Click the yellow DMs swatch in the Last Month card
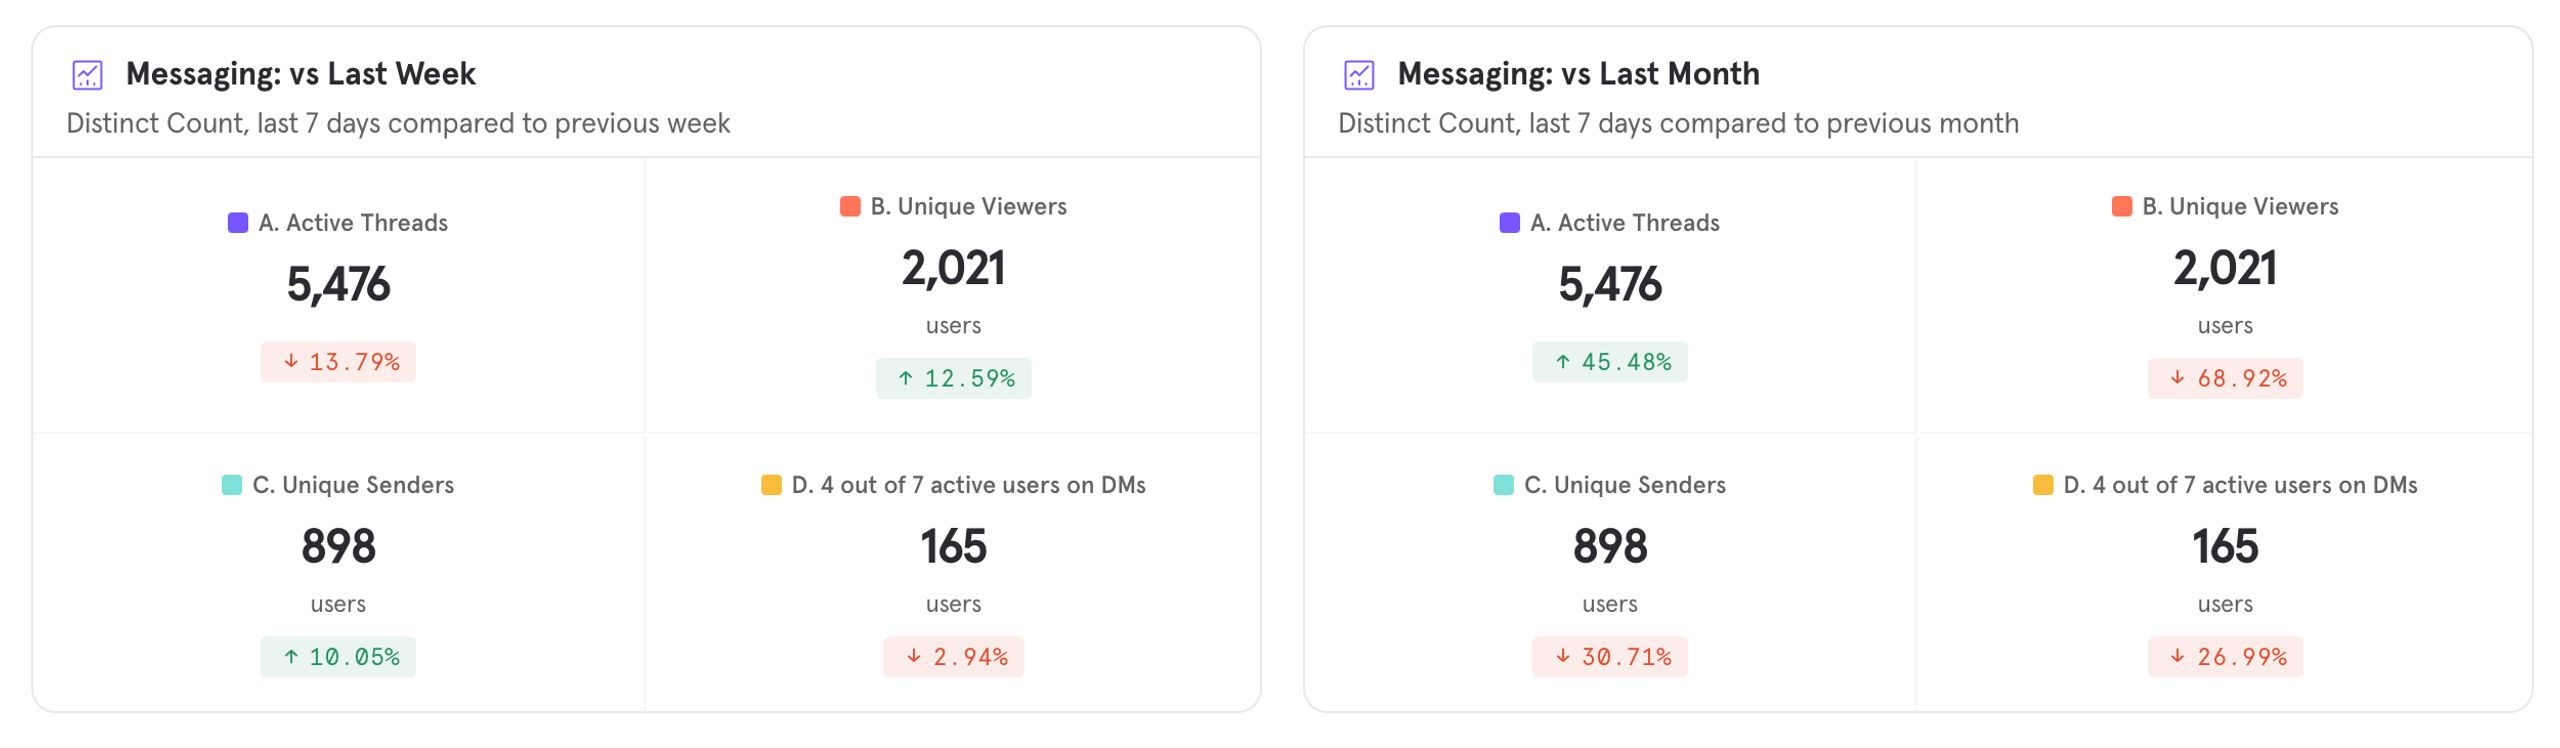 [x=2043, y=485]
